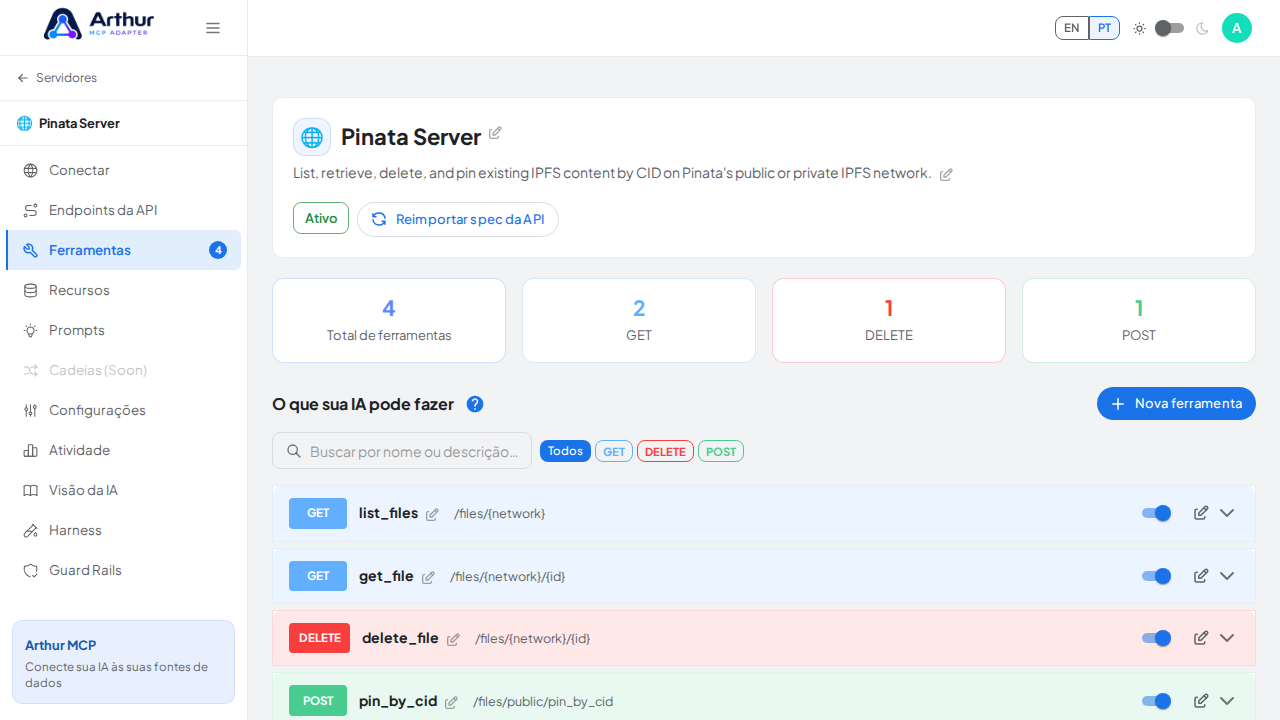1280x720 pixels.
Task: Edit the Pinata Server name pencil icon
Action: pos(495,133)
